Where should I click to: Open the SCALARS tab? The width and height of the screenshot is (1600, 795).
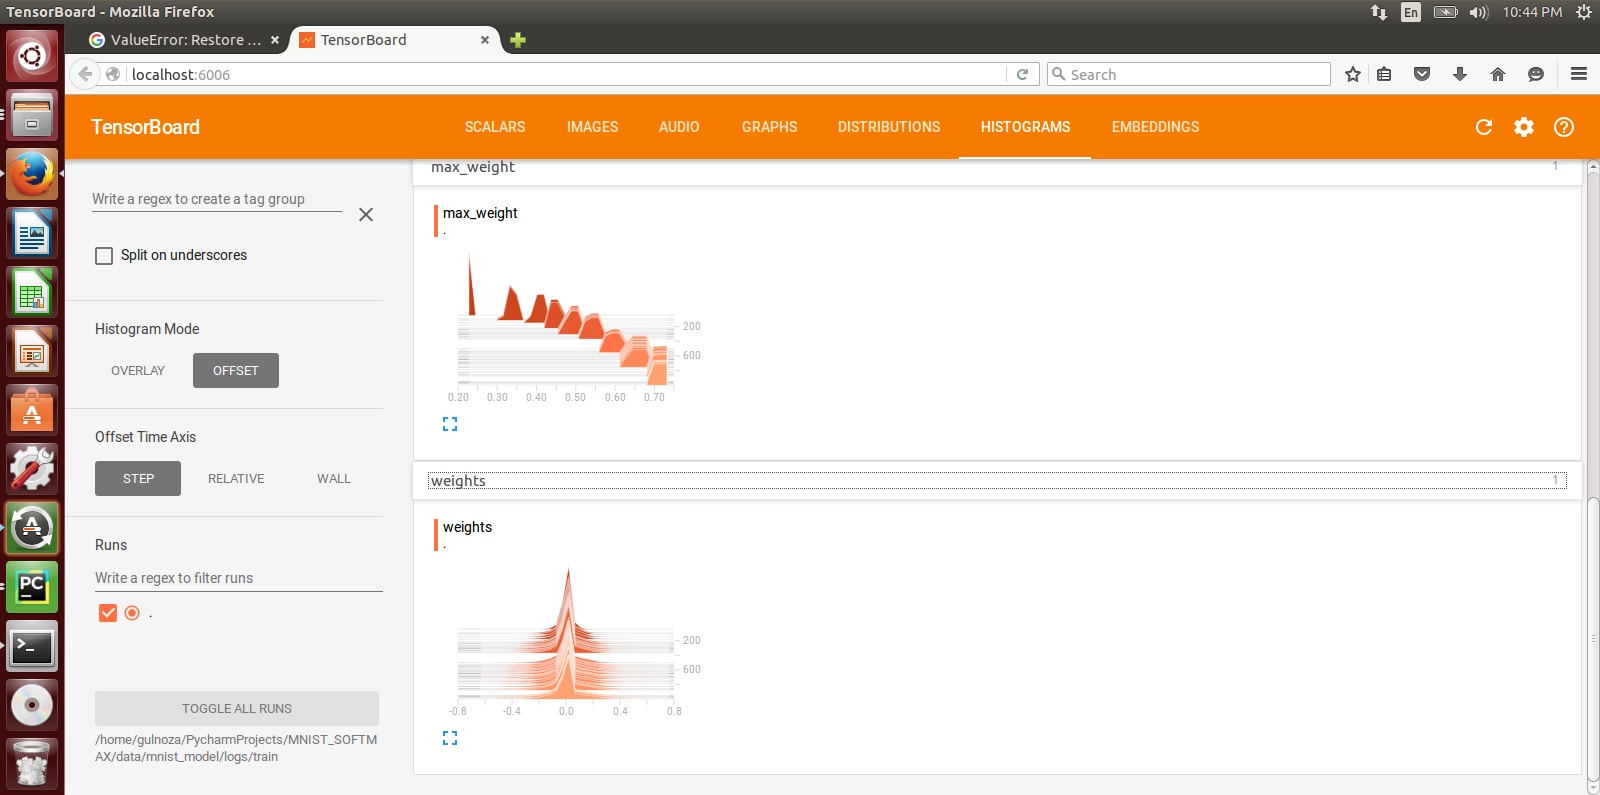click(x=495, y=127)
